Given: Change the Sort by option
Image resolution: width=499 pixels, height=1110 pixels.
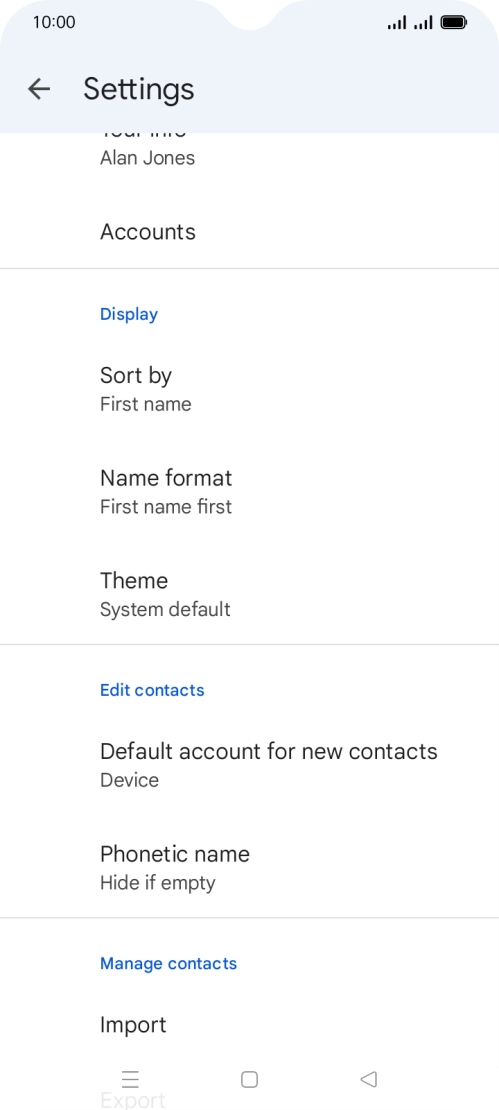Looking at the screenshot, I should 249,389.
